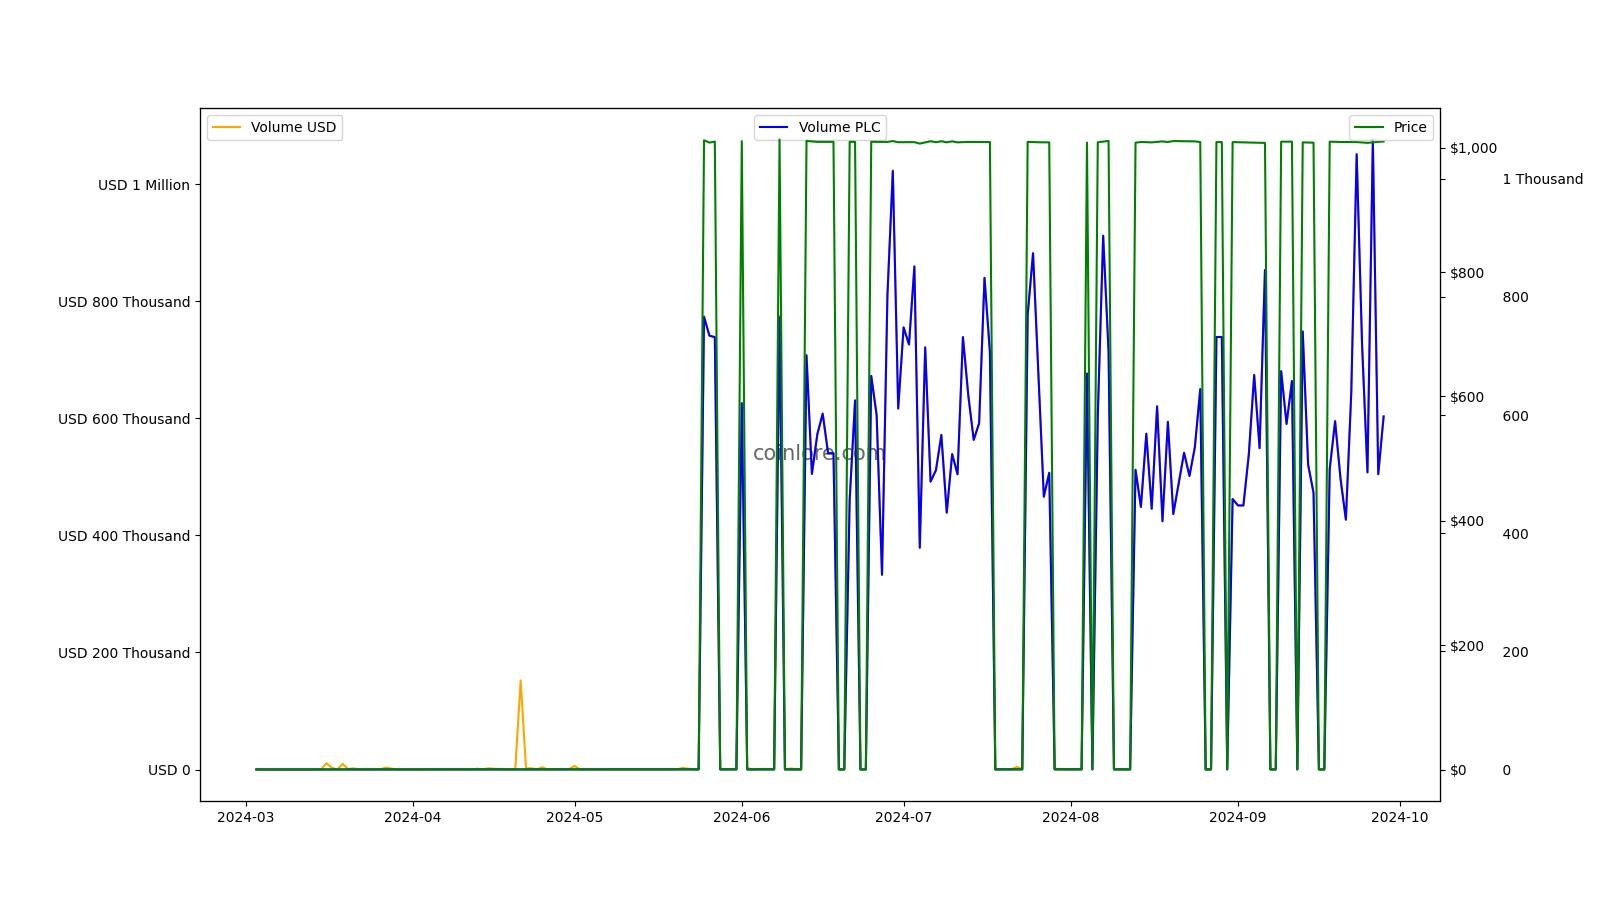Click the $600 price axis label

(x=1467, y=397)
